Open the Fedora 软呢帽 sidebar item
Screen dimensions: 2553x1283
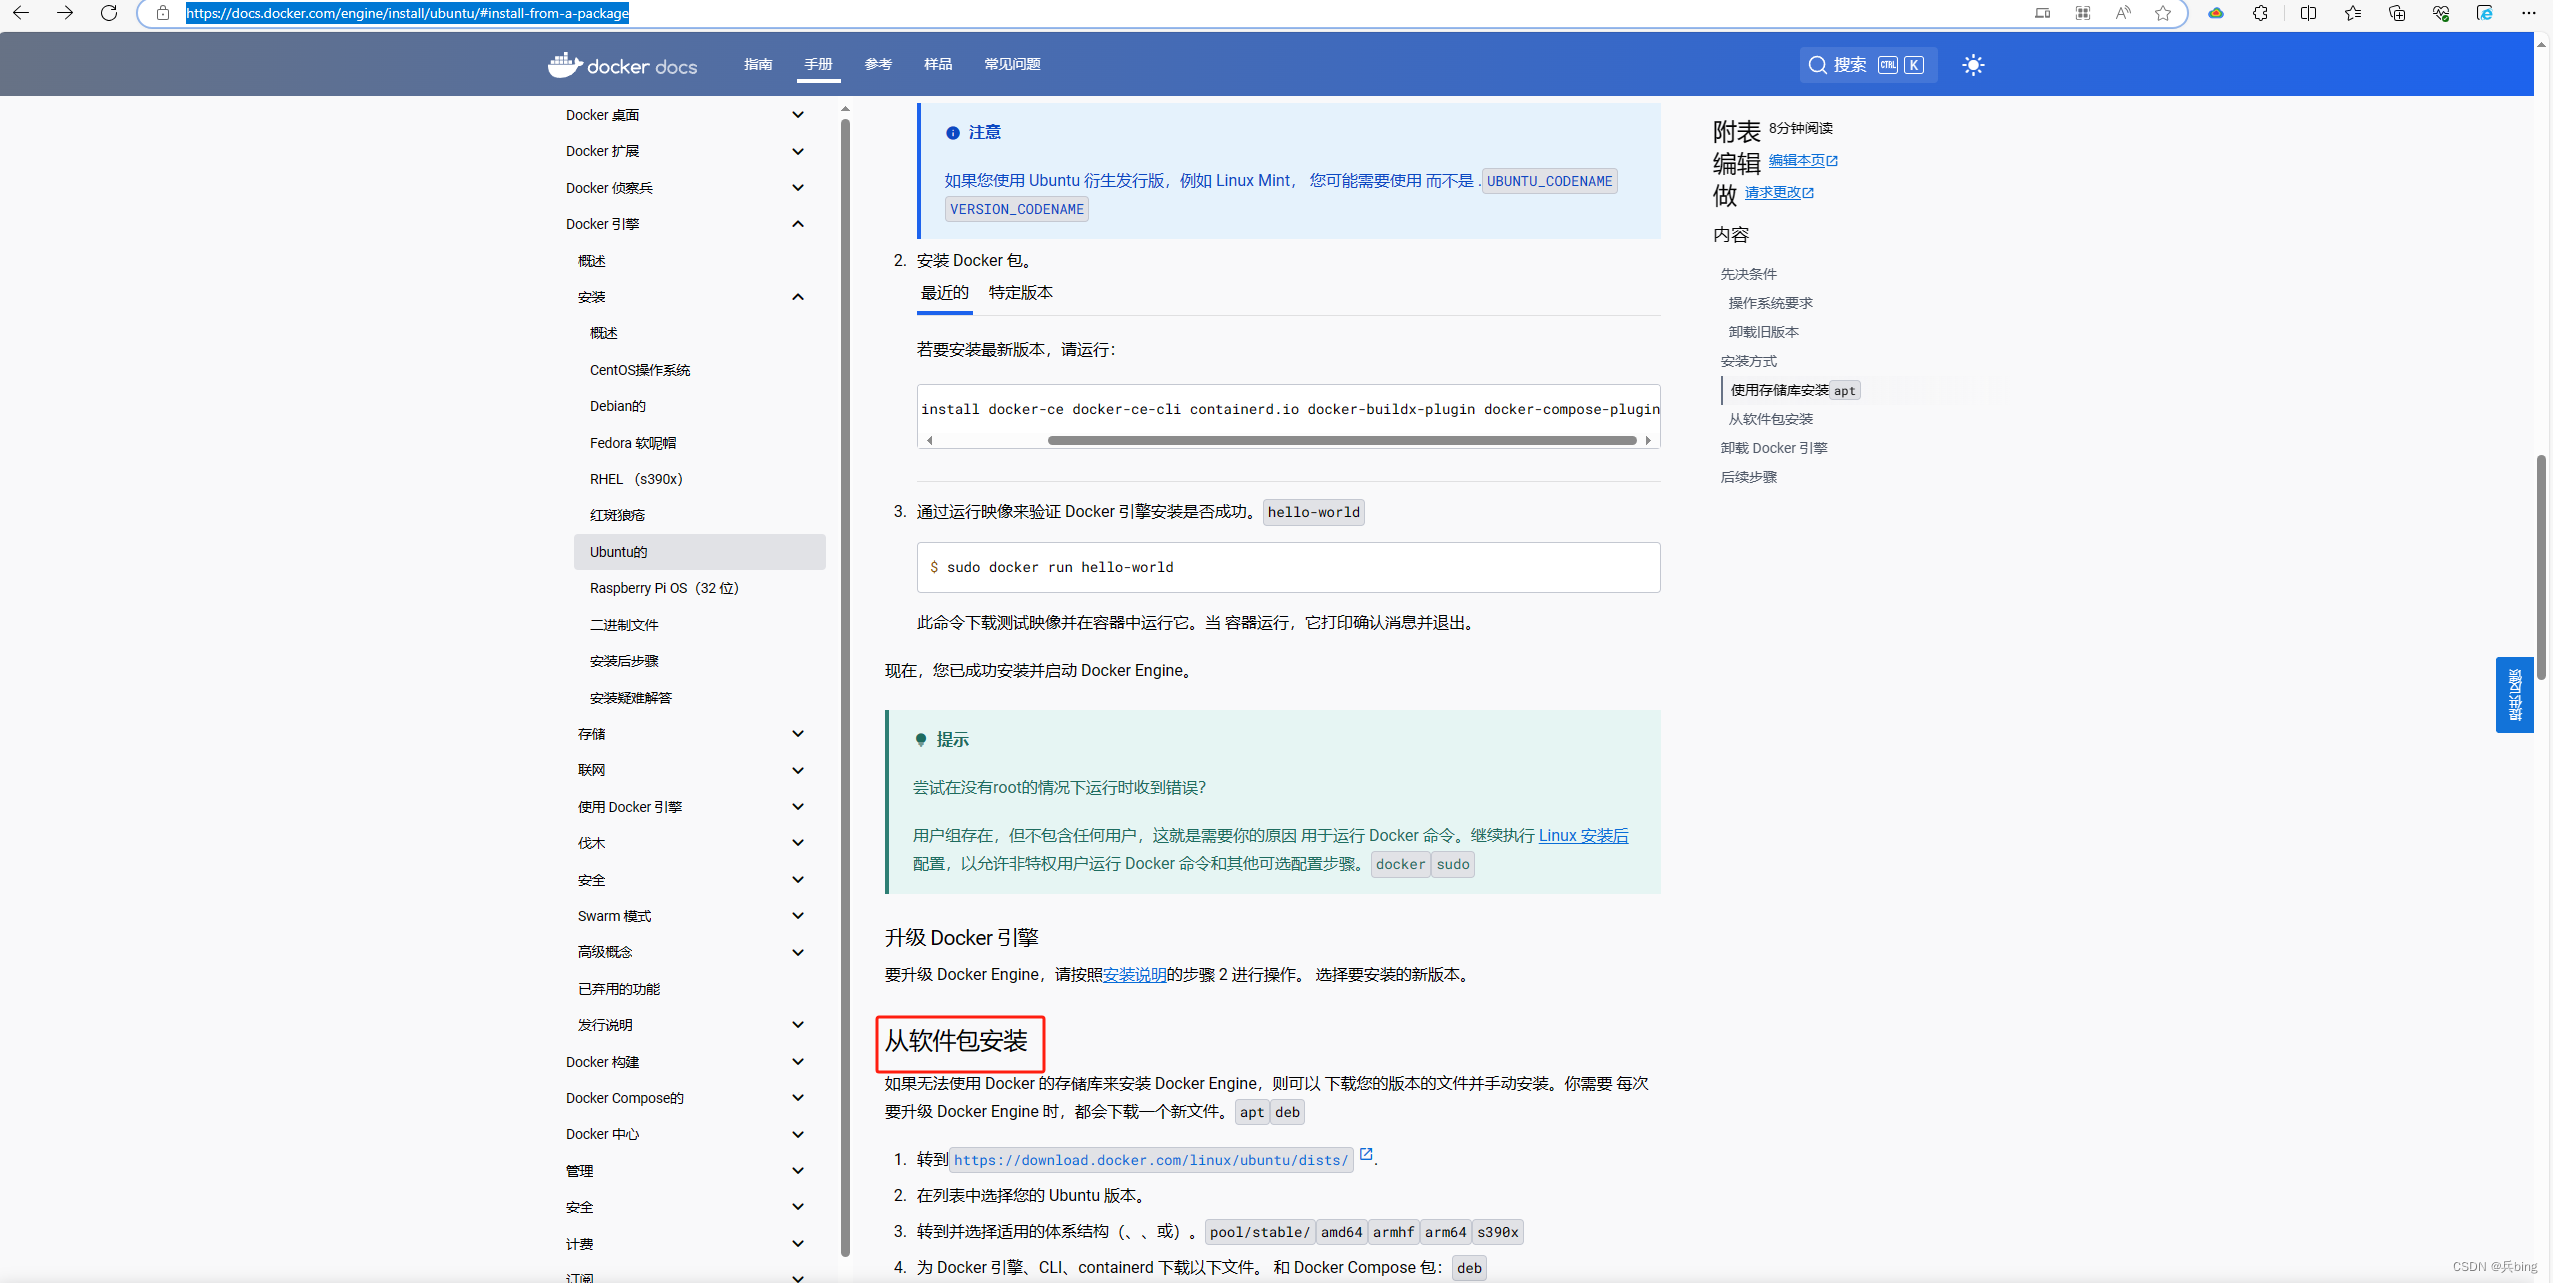(632, 443)
